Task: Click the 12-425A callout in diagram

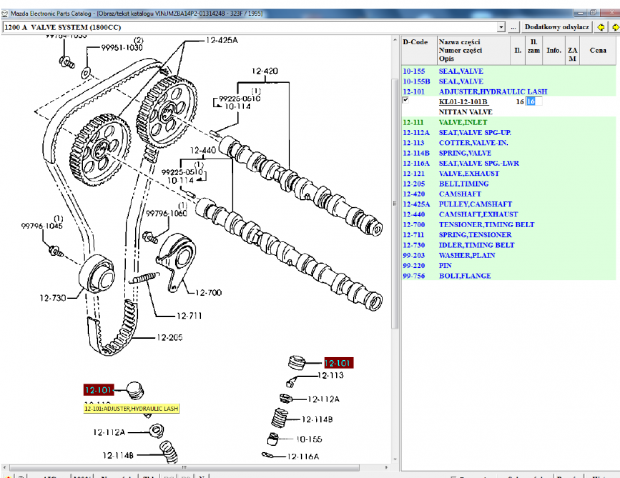Action: [x=222, y=40]
